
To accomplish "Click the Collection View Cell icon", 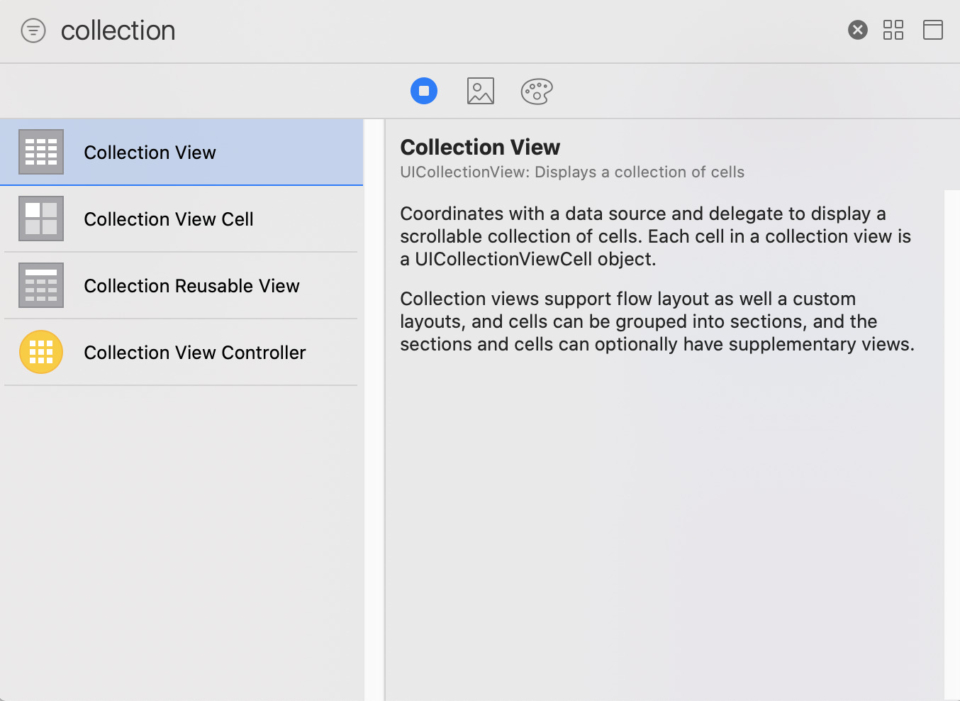I will coord(40,219).
